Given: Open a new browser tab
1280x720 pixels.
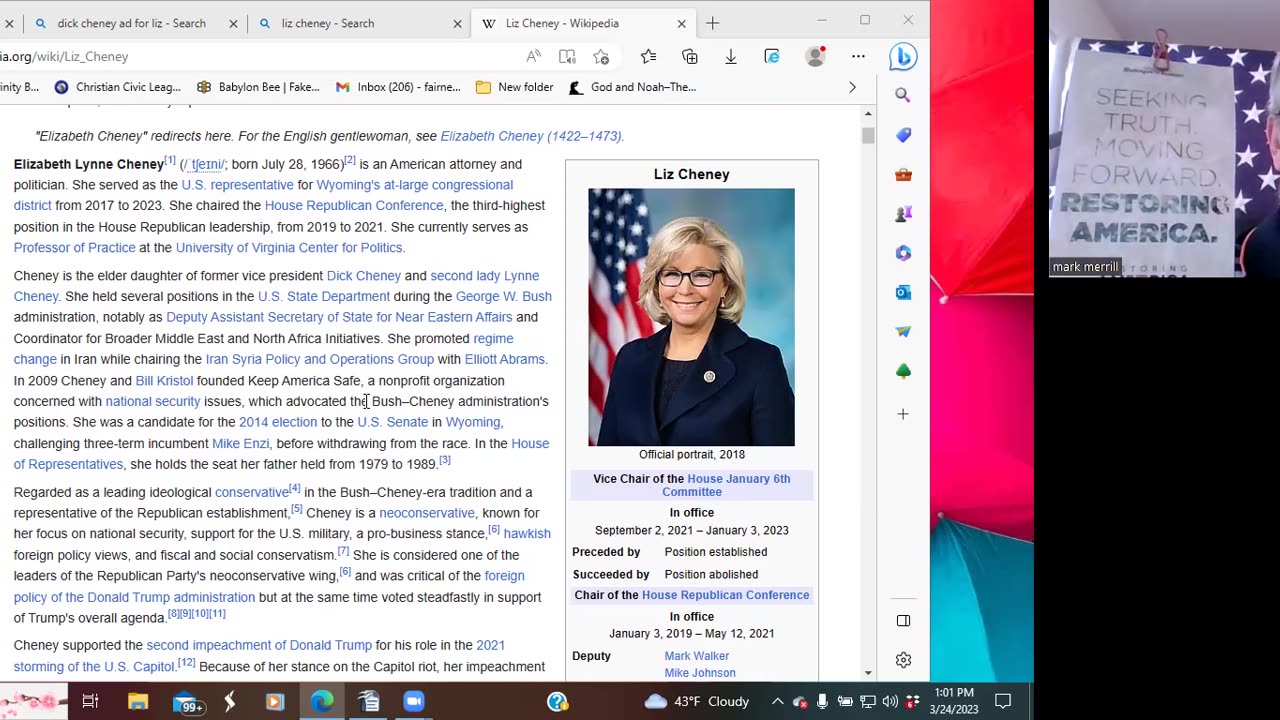Looking at the screenshot, I should 713,23.
